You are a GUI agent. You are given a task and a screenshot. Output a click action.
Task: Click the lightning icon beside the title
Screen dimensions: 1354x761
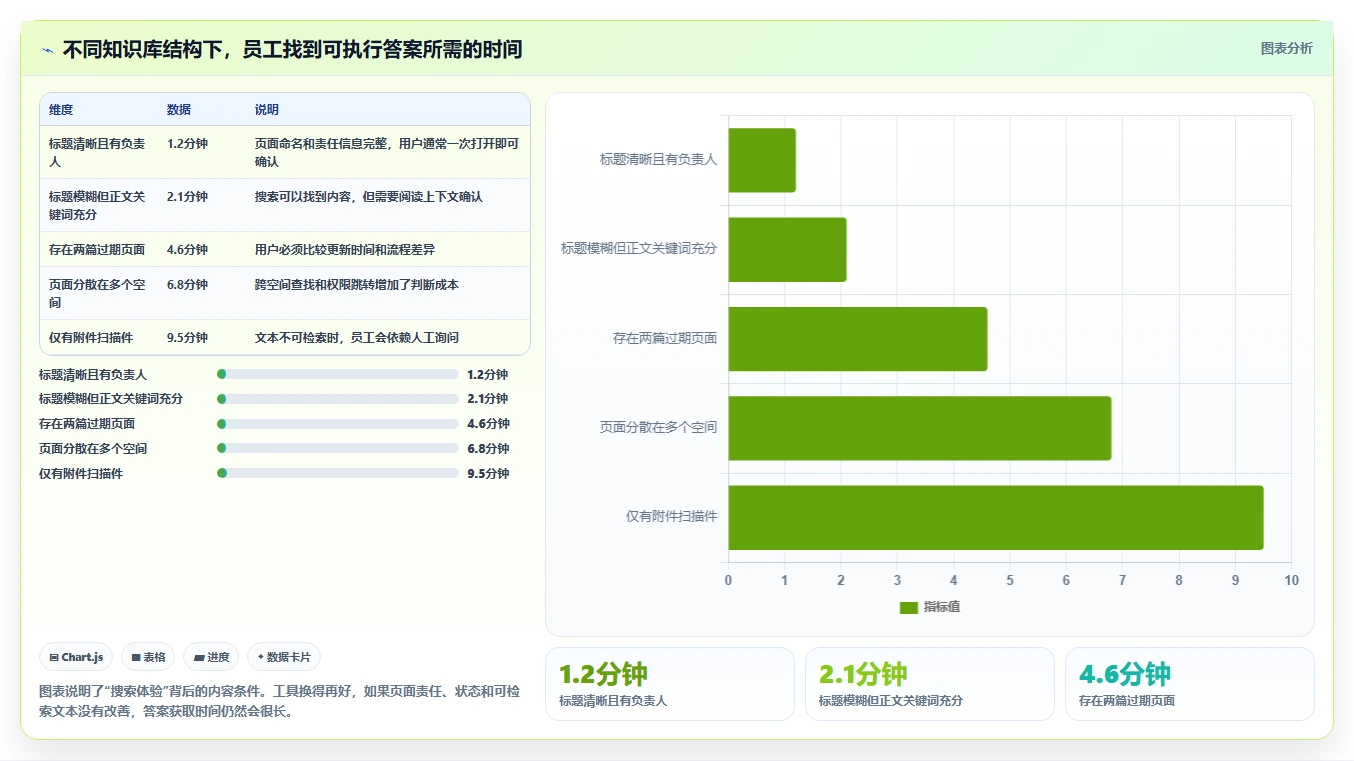pos(47,50)
